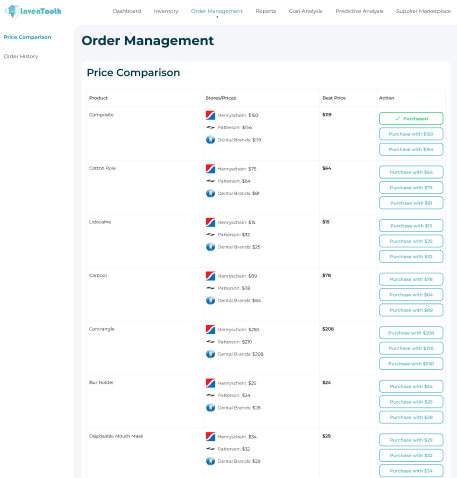Click the InvenTooth logo

(33, 11)
